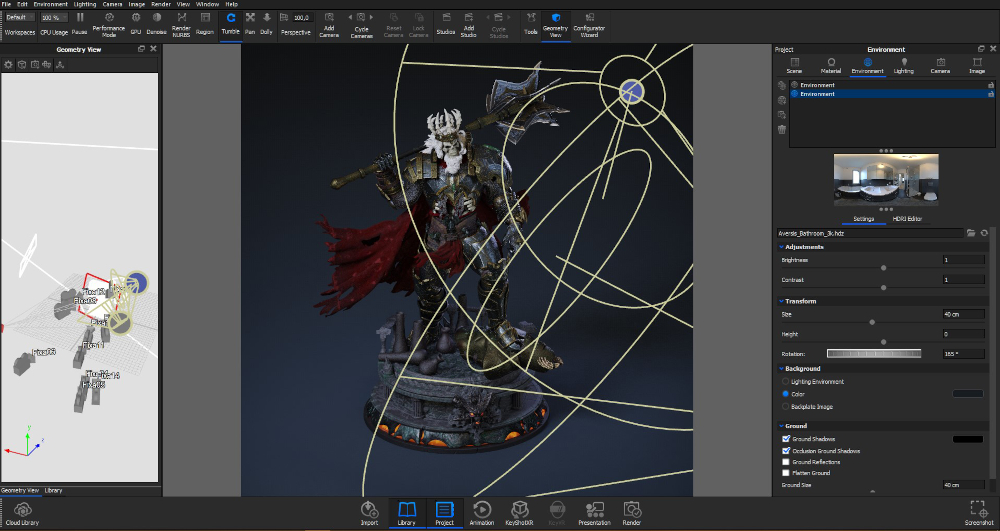Cycle to next camera arrow
The height and width of the screenshot is (531, 1000).
pyautogui.click(x=372, y=17)
